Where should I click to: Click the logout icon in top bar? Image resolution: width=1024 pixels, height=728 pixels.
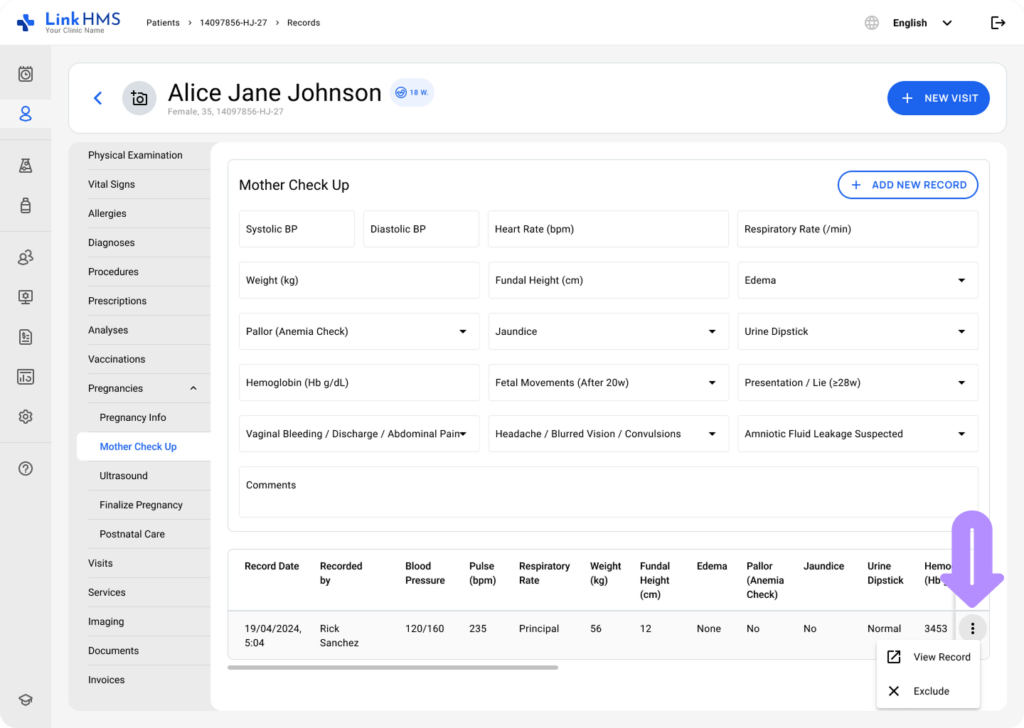pyautogui.click(x=997, y=23)
